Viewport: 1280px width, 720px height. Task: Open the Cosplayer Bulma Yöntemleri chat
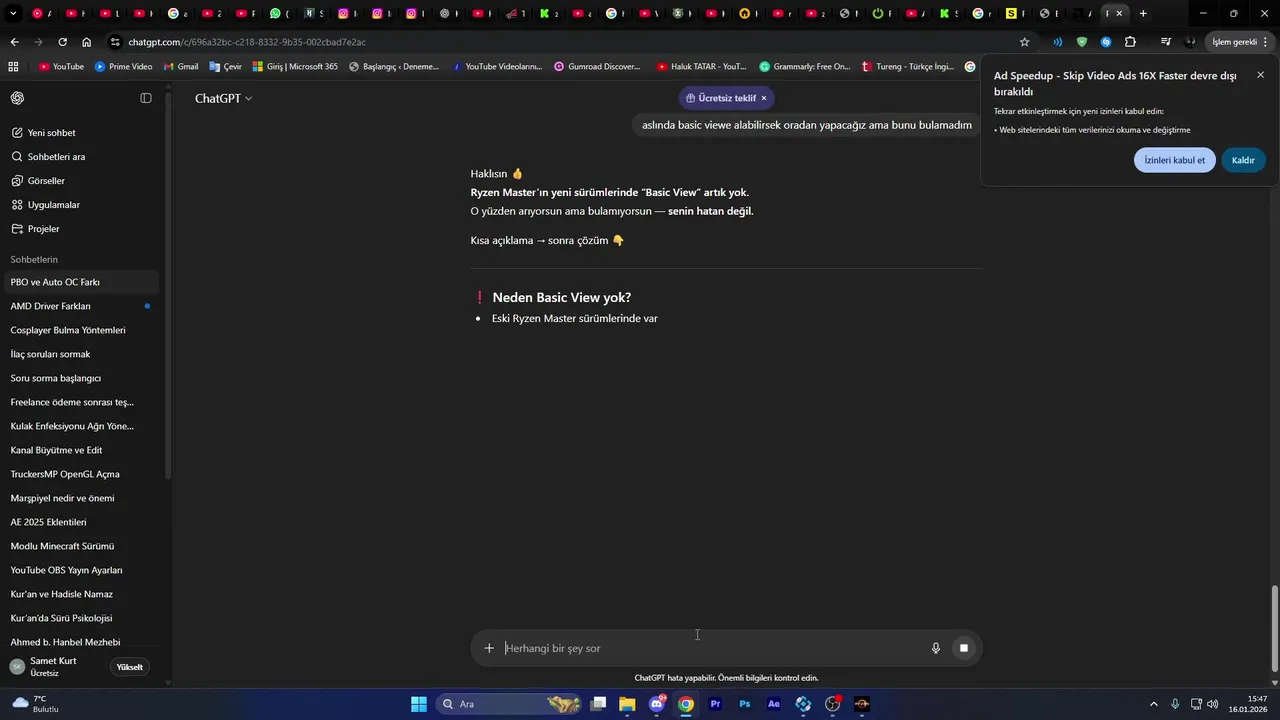[x=82, y=330]
